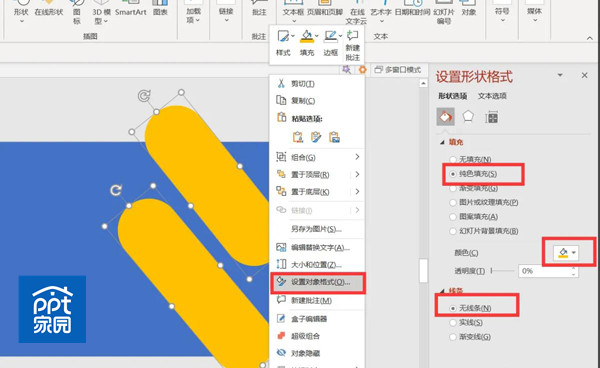Image resolution: width=600 pixels, height=368 pixels.
Task: Select the 图片或纹理填充(P) radio button
Action: tap(453, 202)
